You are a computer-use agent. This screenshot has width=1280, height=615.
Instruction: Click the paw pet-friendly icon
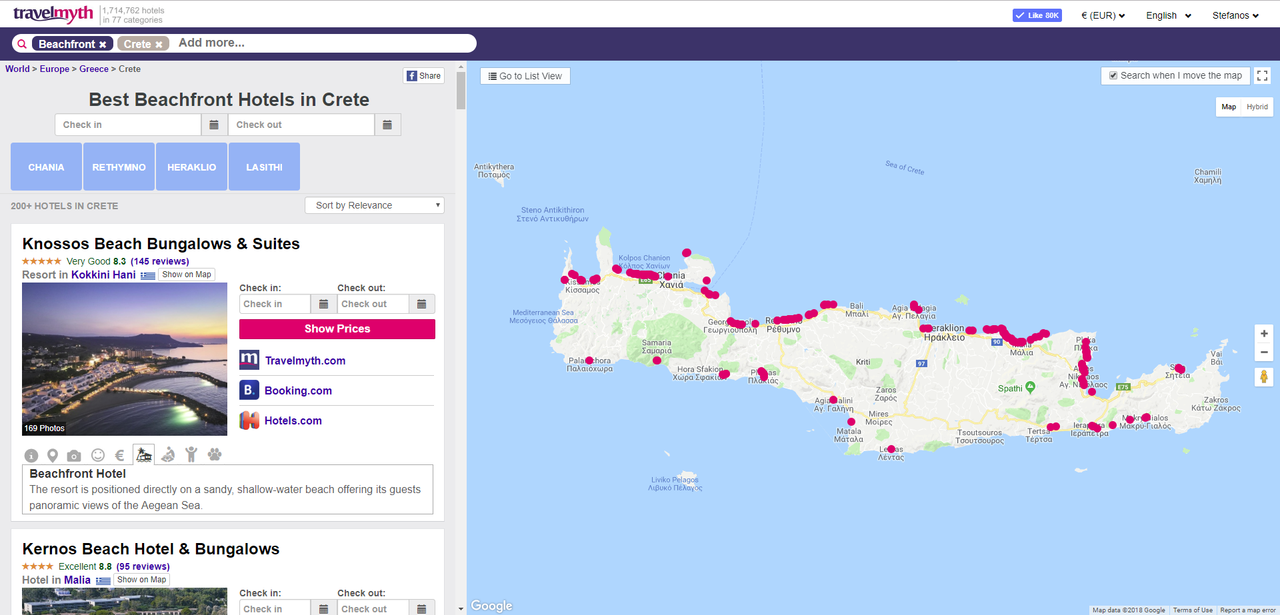pos(214,455)
